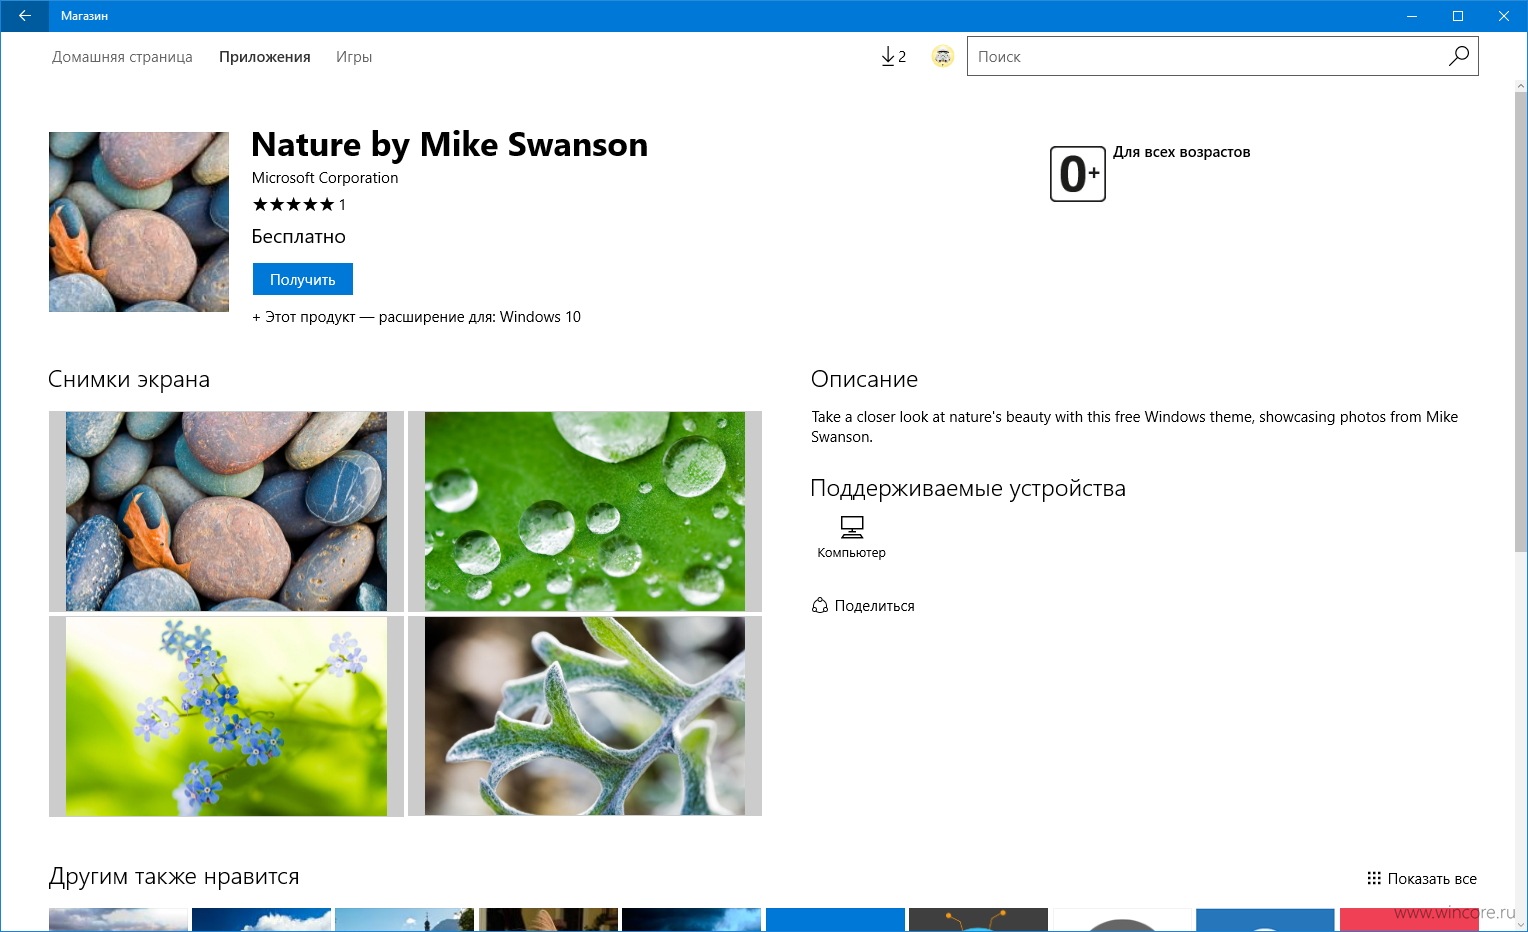The image size is (1528, 932).
Task: Click the description paragraph about Windows theme
Action: (1134, 427)
